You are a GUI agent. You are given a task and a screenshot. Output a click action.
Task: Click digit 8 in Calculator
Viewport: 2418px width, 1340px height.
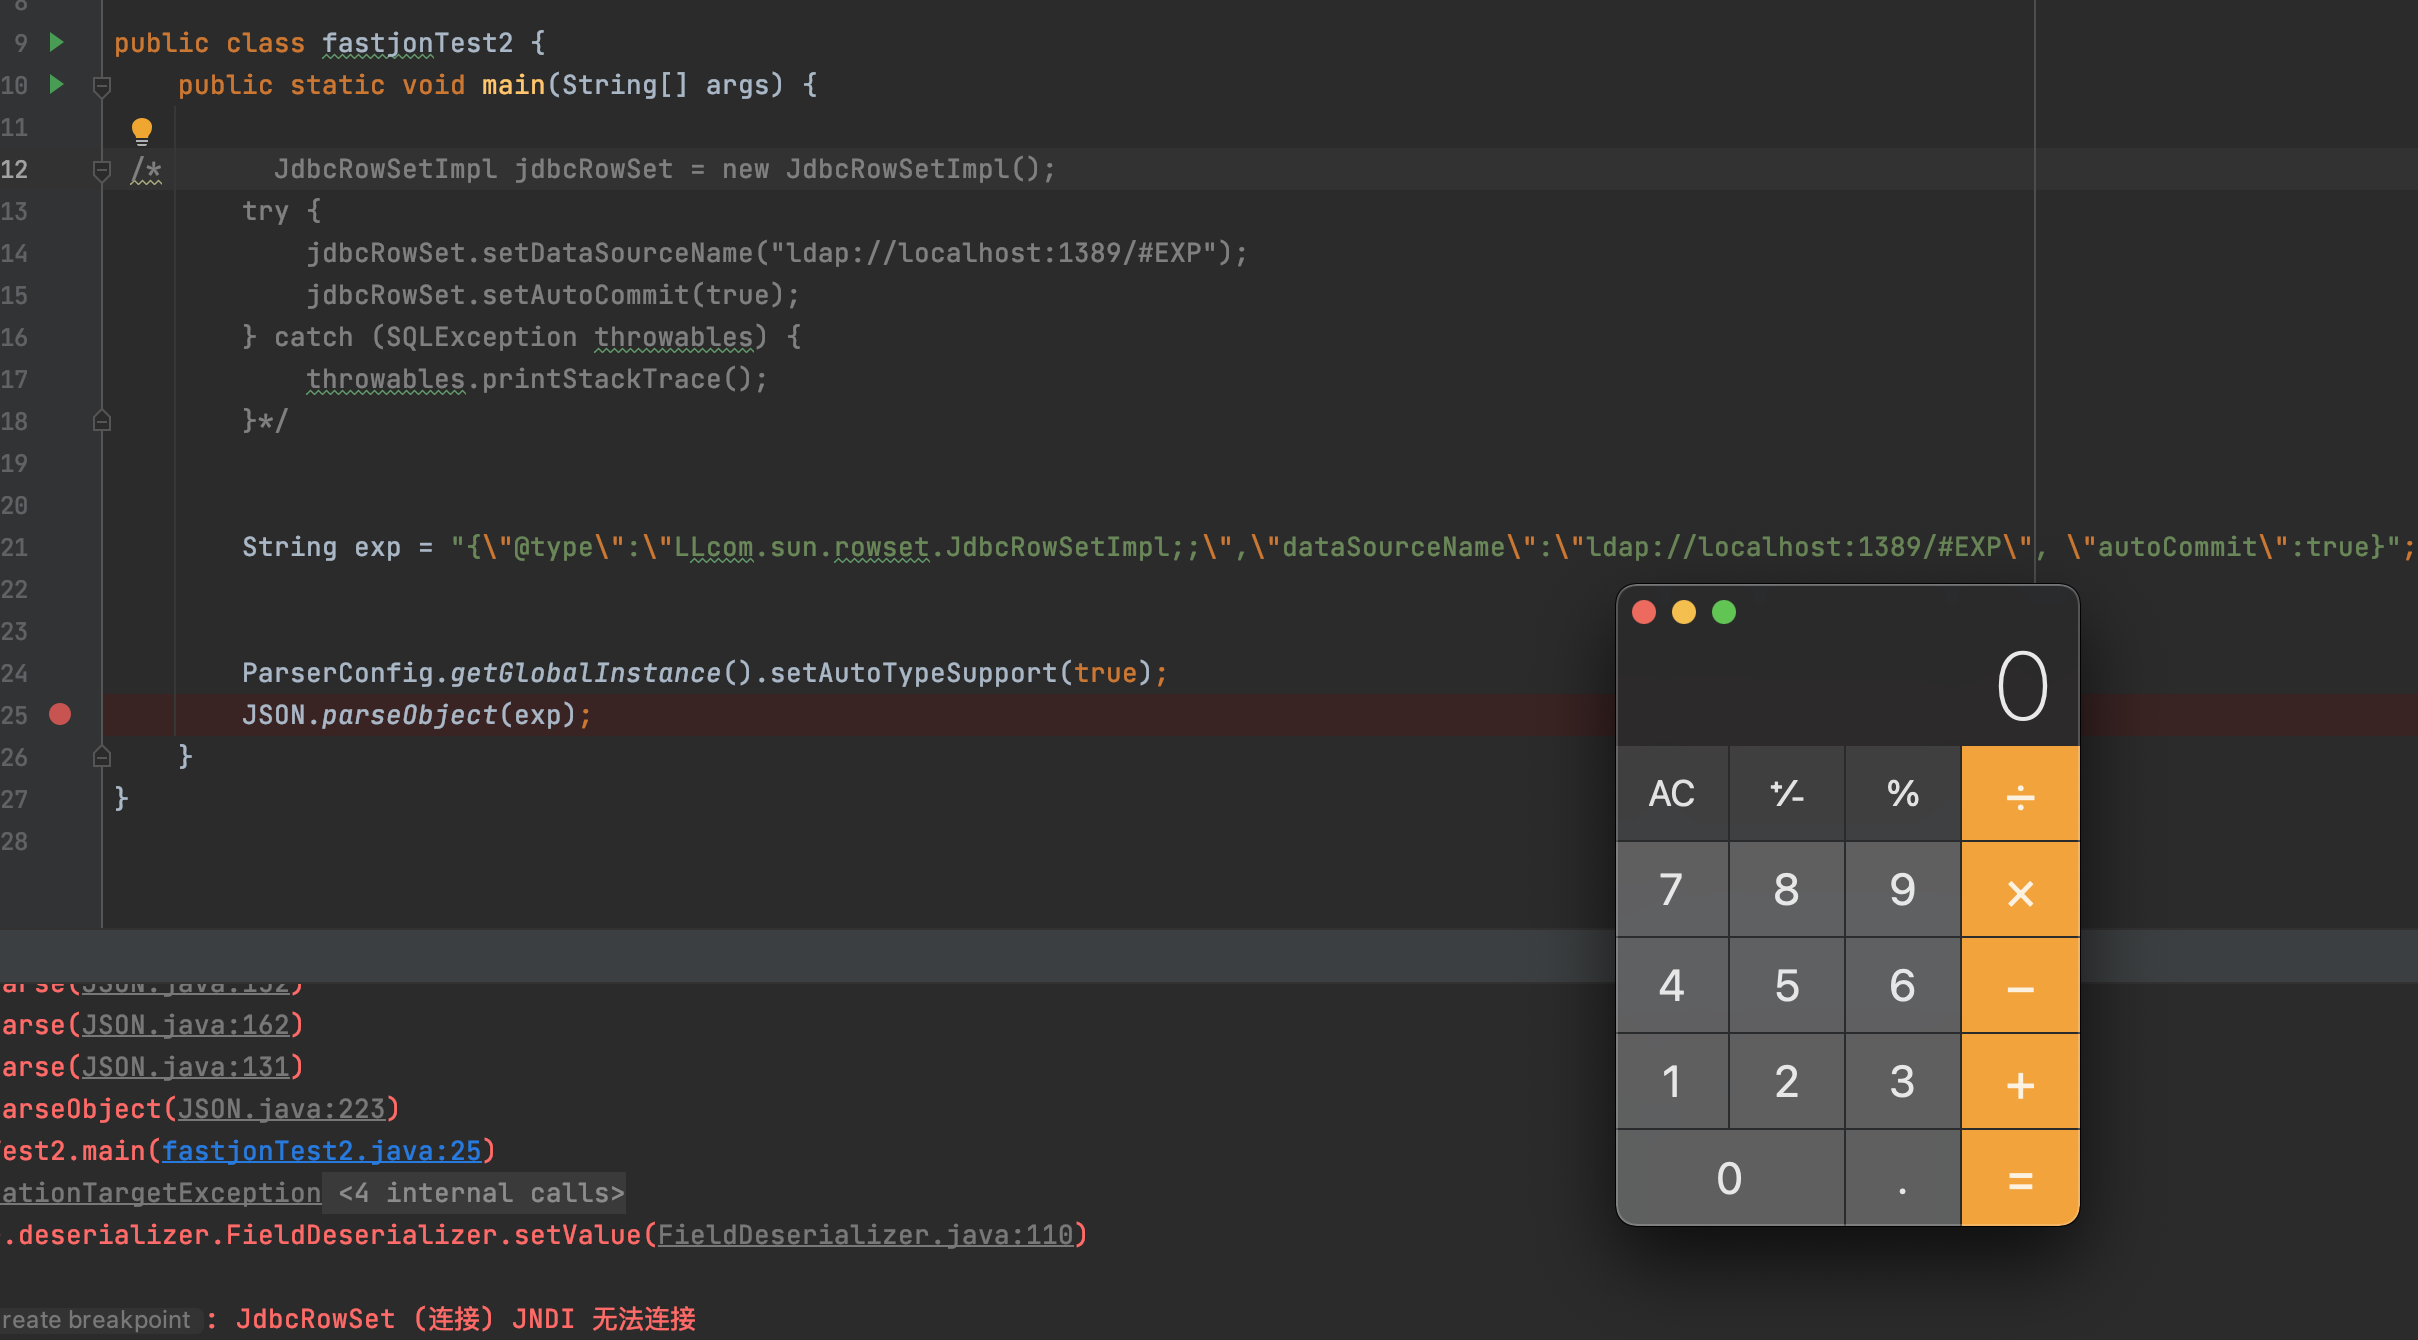1787,890
